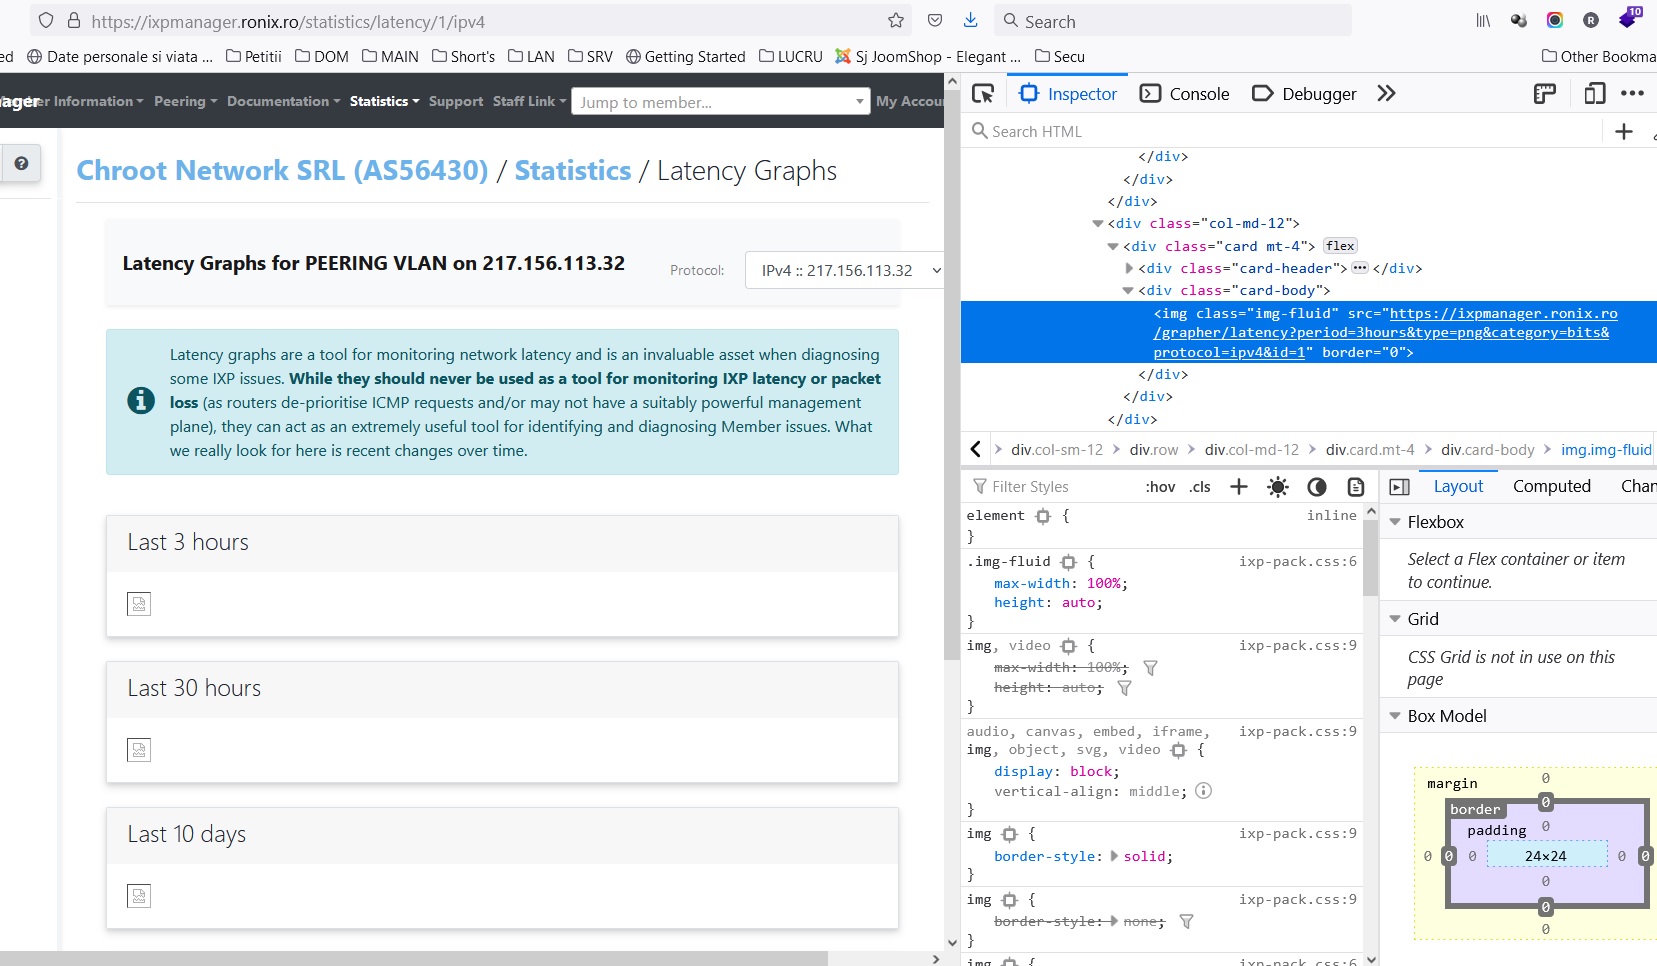Open the LUCRU bookmarks folder
1657x966 pixels.
(790, 56)
